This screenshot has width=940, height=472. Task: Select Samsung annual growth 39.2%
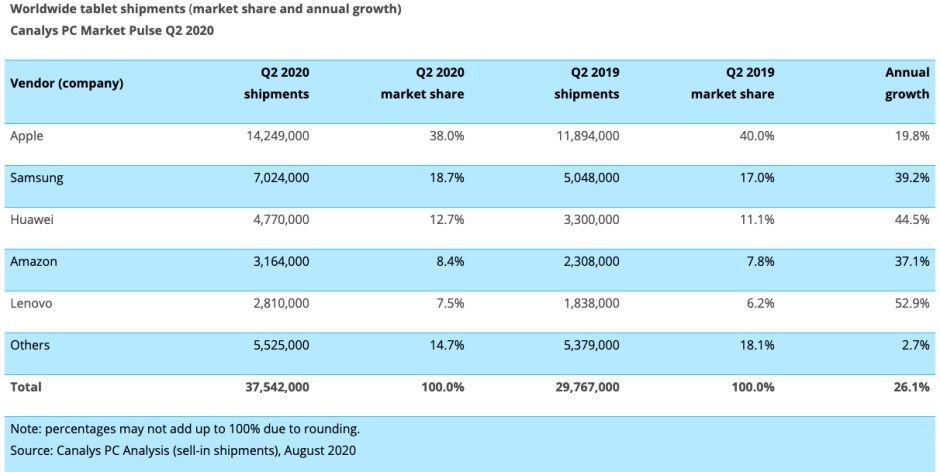[913, 178]
